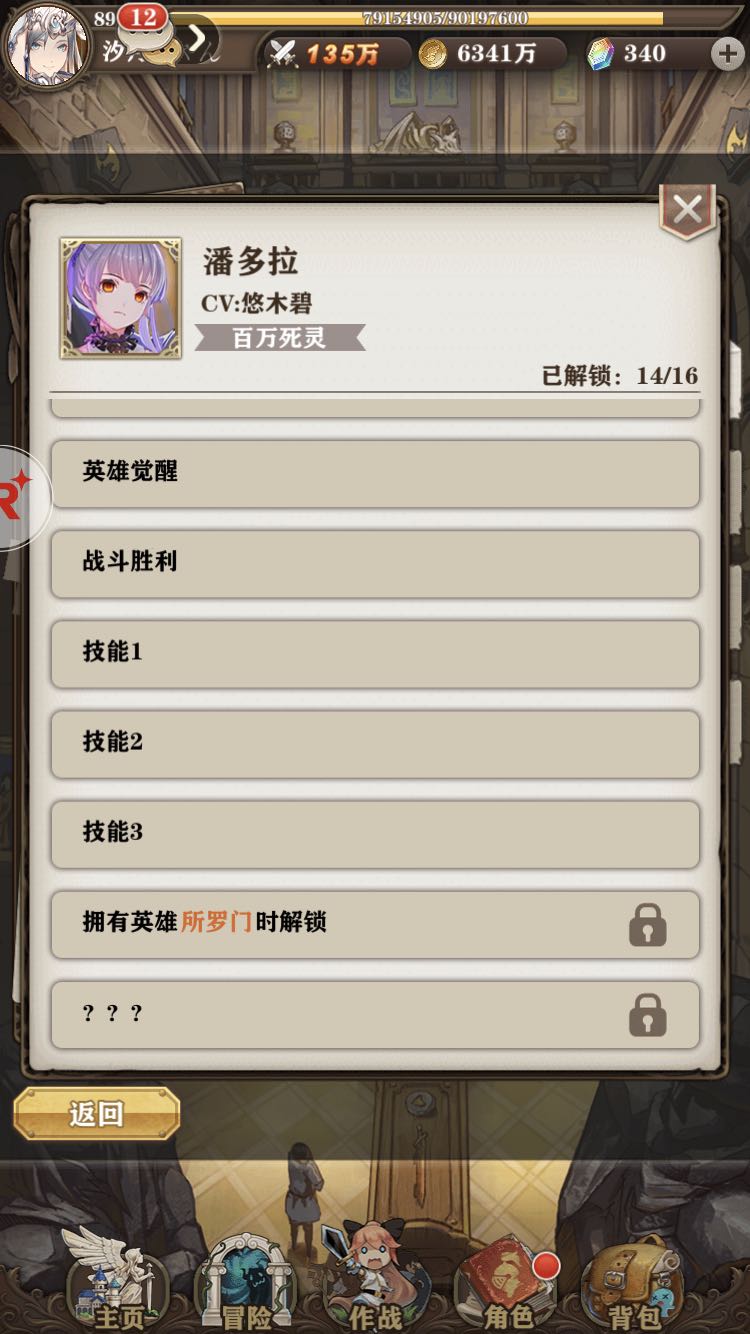Tap lock icon on ？？？ entry
The image size is (750, 1334).
click(647, 1015)
